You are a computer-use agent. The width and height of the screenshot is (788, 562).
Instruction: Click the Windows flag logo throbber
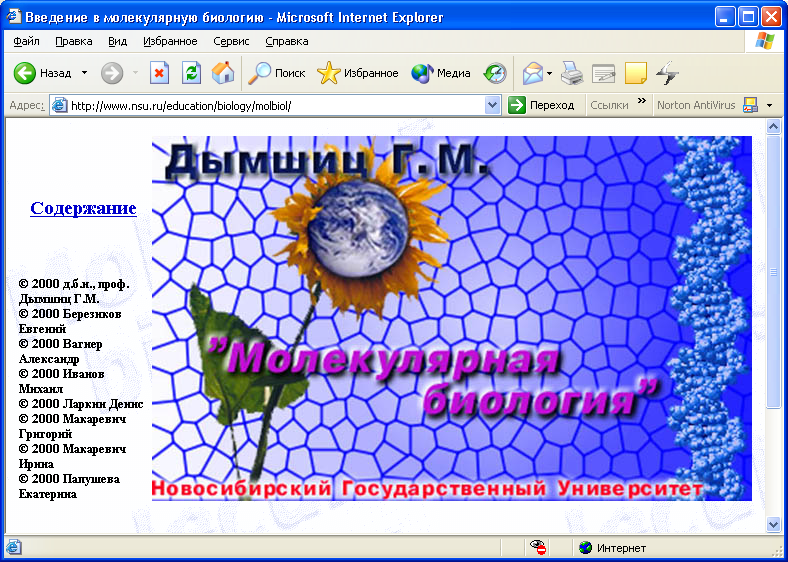pos(764,41)
